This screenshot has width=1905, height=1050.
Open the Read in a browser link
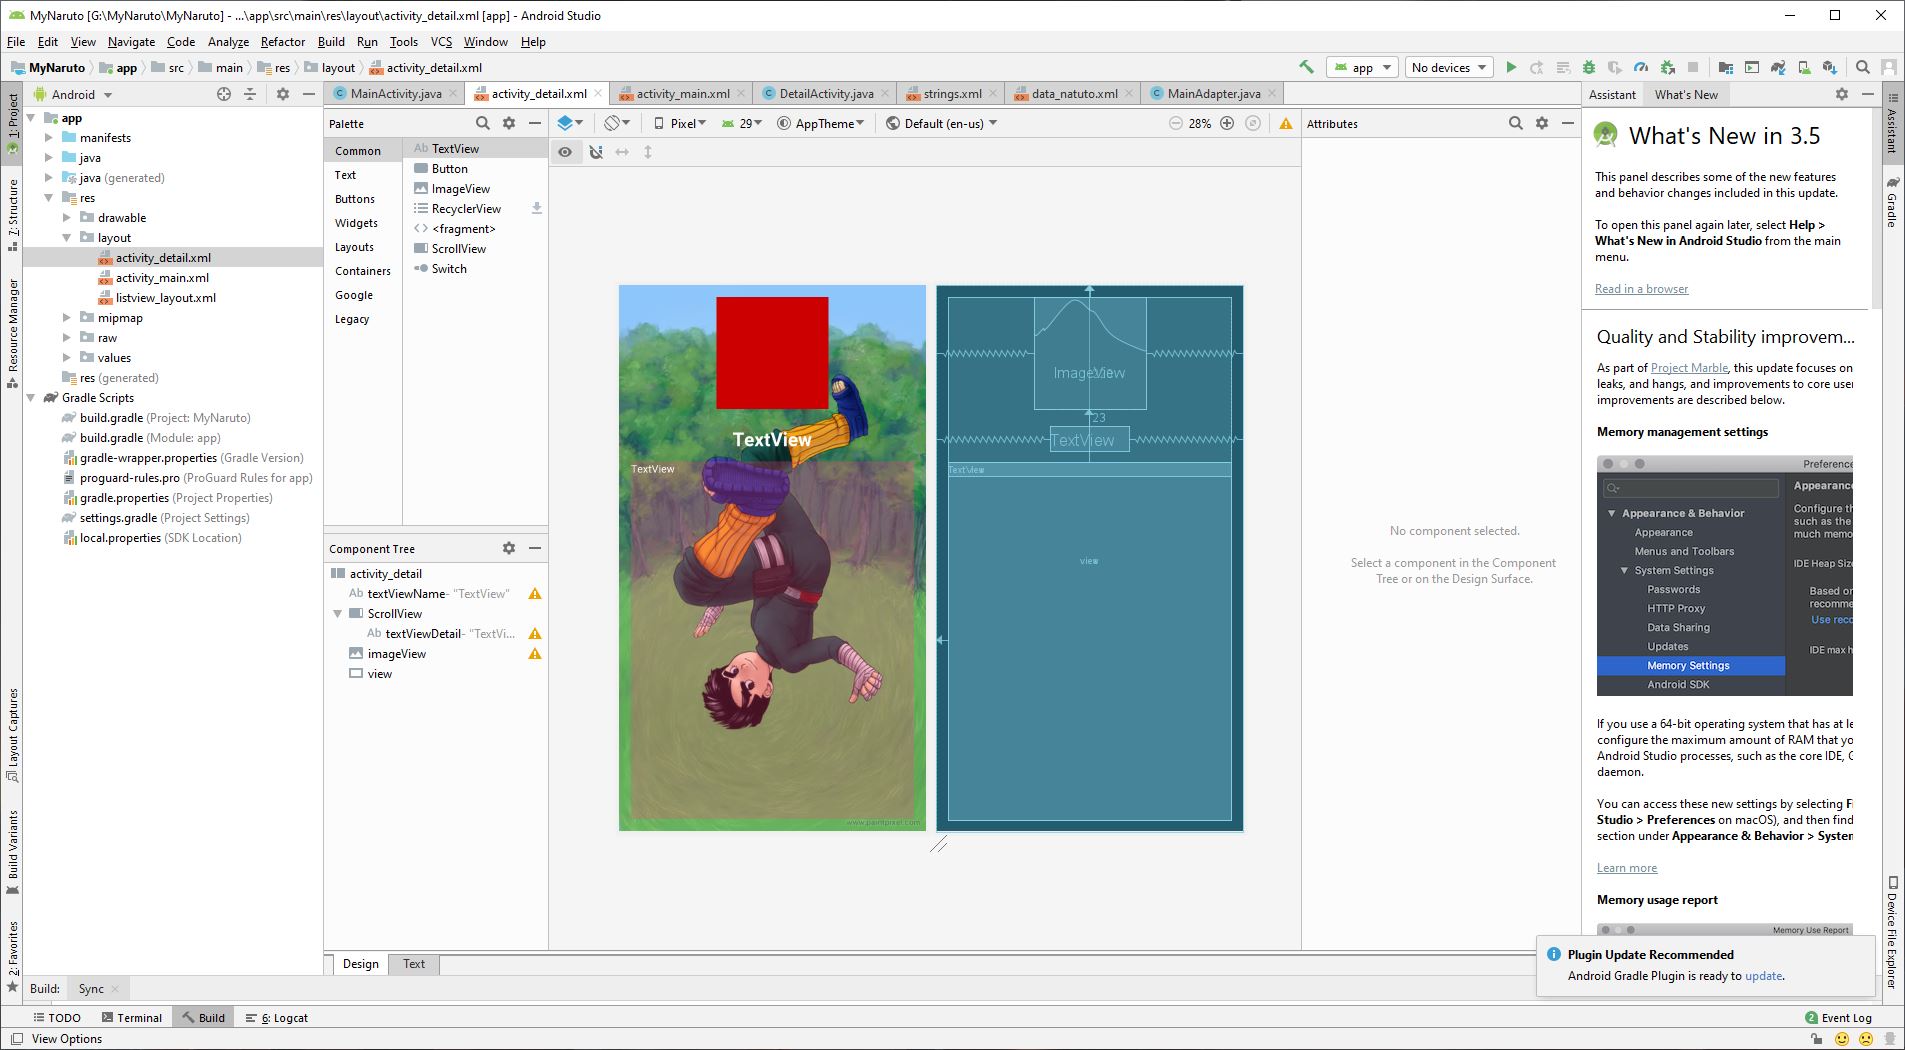pyautogui.click(x=1641, y=289)
